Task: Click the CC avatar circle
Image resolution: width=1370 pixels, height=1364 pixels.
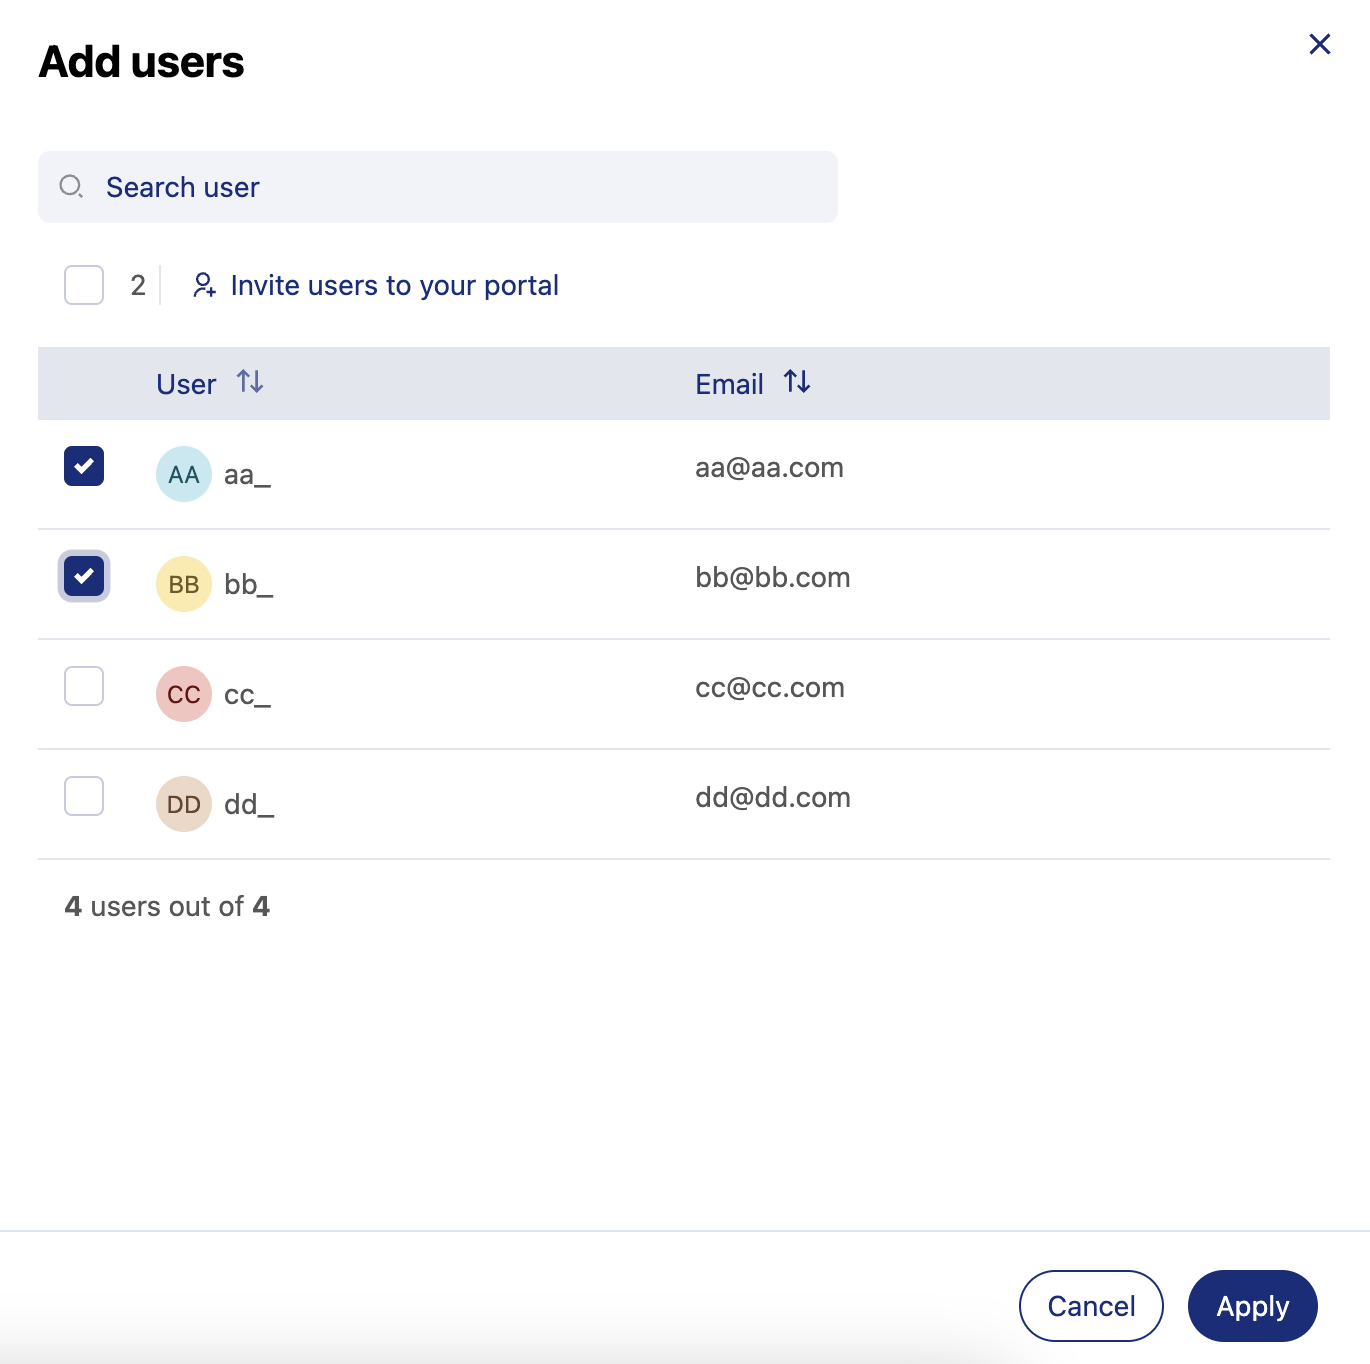Action: [x=184, y=694]
